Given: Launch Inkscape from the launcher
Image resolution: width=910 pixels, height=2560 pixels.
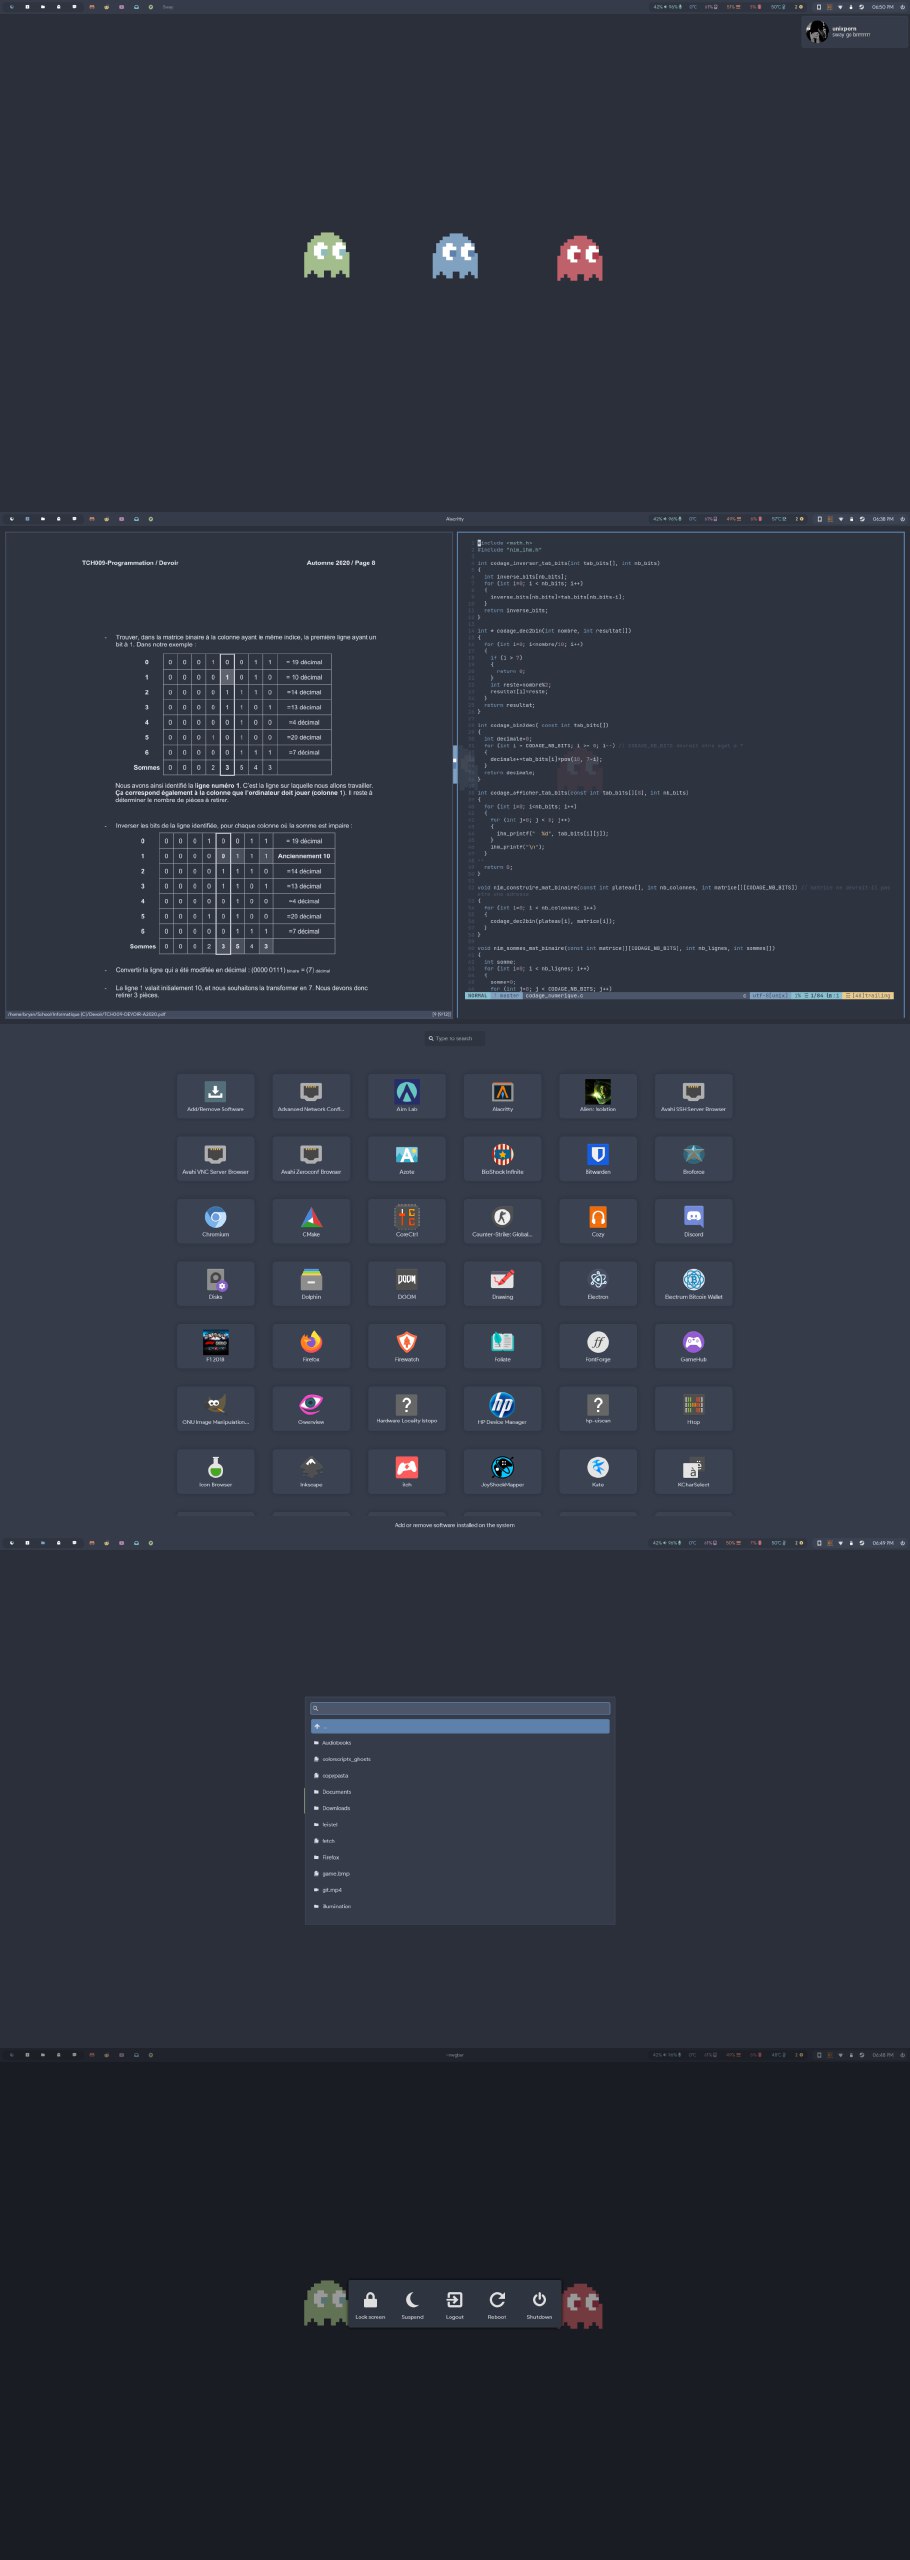Looking at the screenshot, I should click(311, 1472).
